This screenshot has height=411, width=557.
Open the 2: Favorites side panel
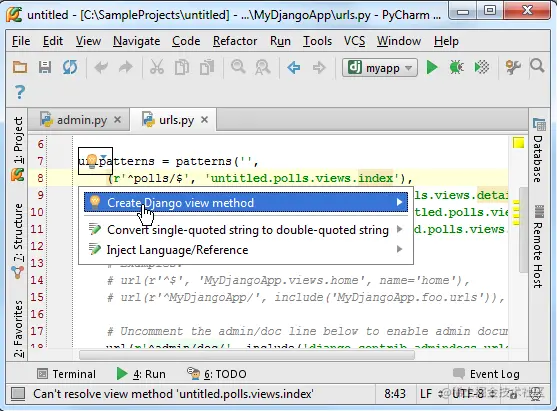point(18,329)
